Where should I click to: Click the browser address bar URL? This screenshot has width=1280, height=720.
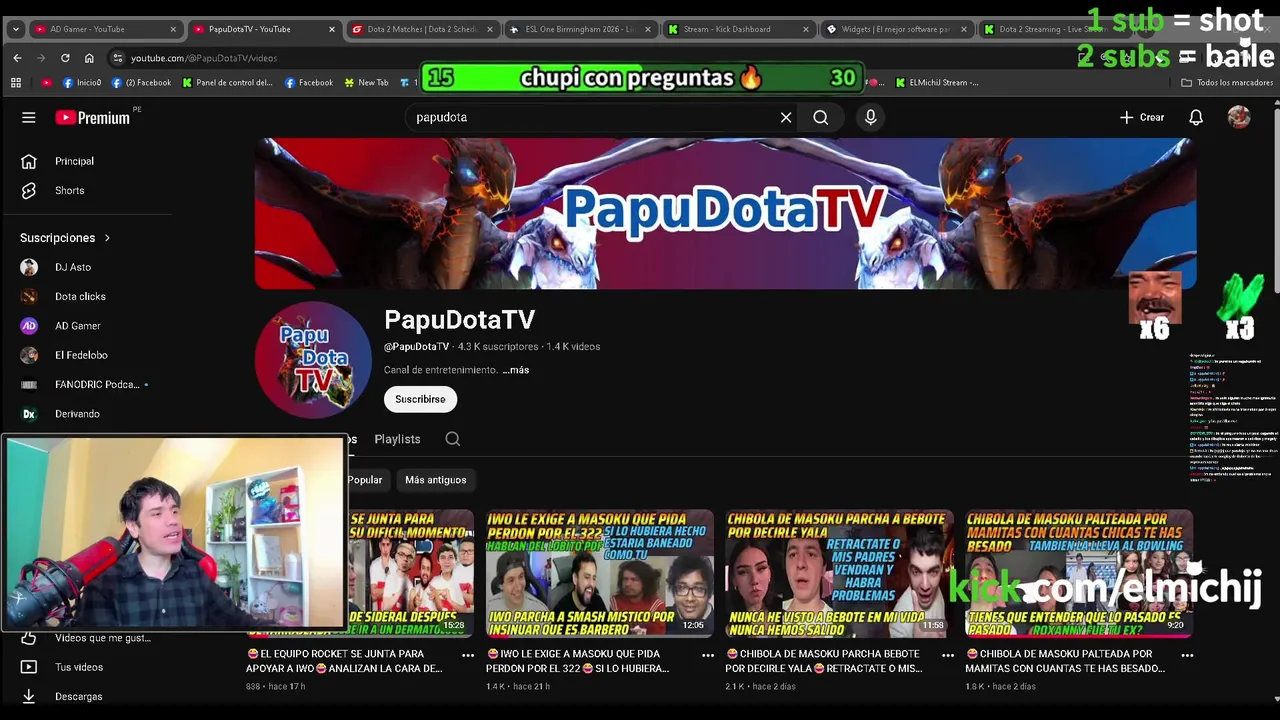[x=204, y=58]
